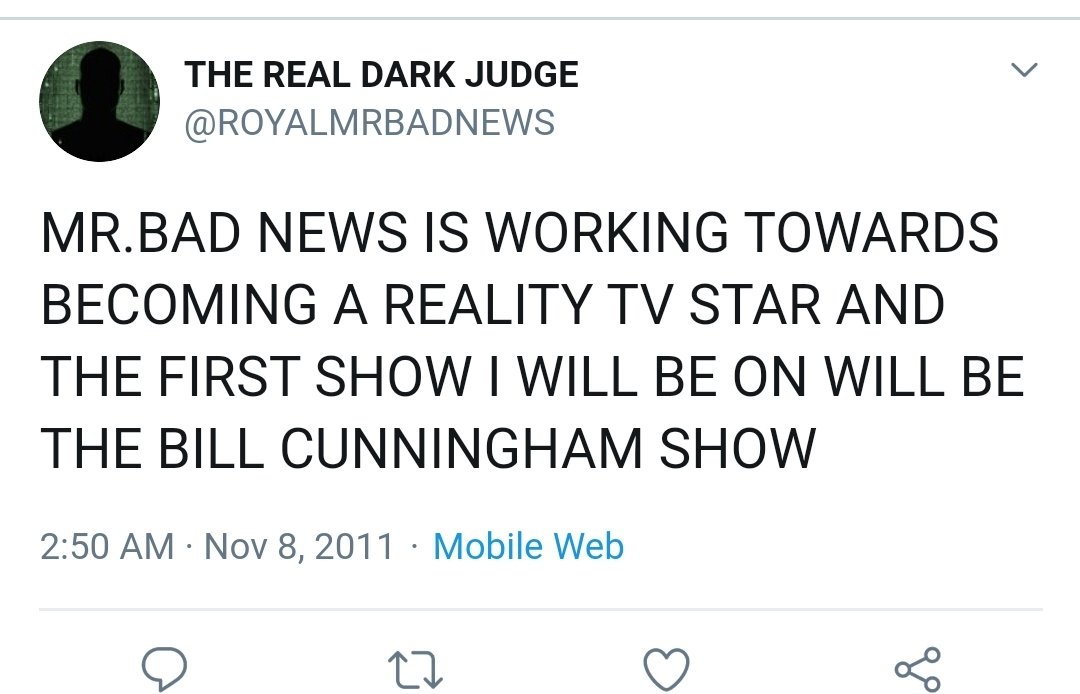Show more actions via the down arrow
This screenshot has height=694, width=1080.
[1024, 70]
